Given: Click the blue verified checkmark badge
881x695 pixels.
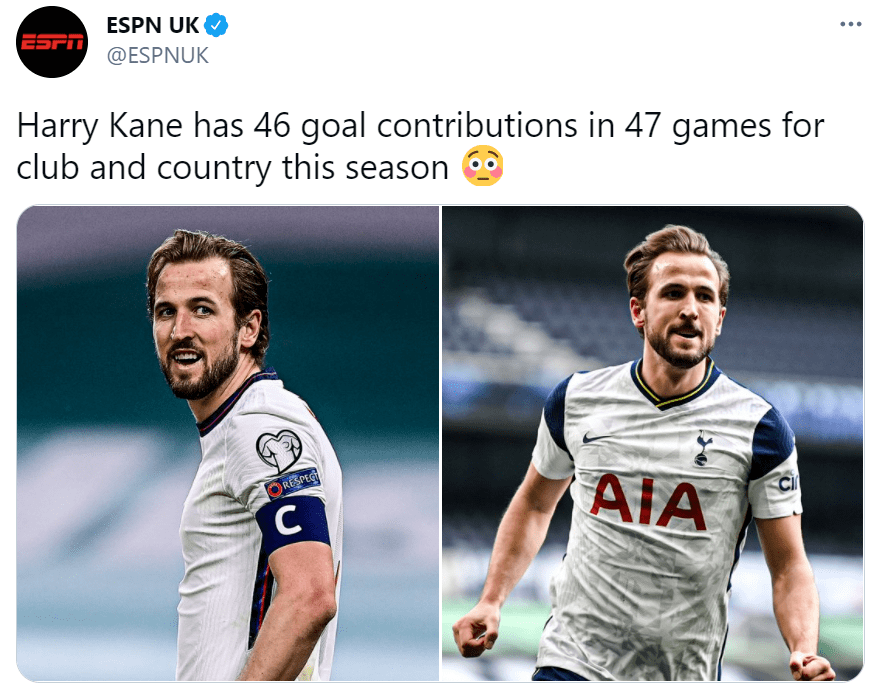Looking at the screenshot, I should point(216,26).
